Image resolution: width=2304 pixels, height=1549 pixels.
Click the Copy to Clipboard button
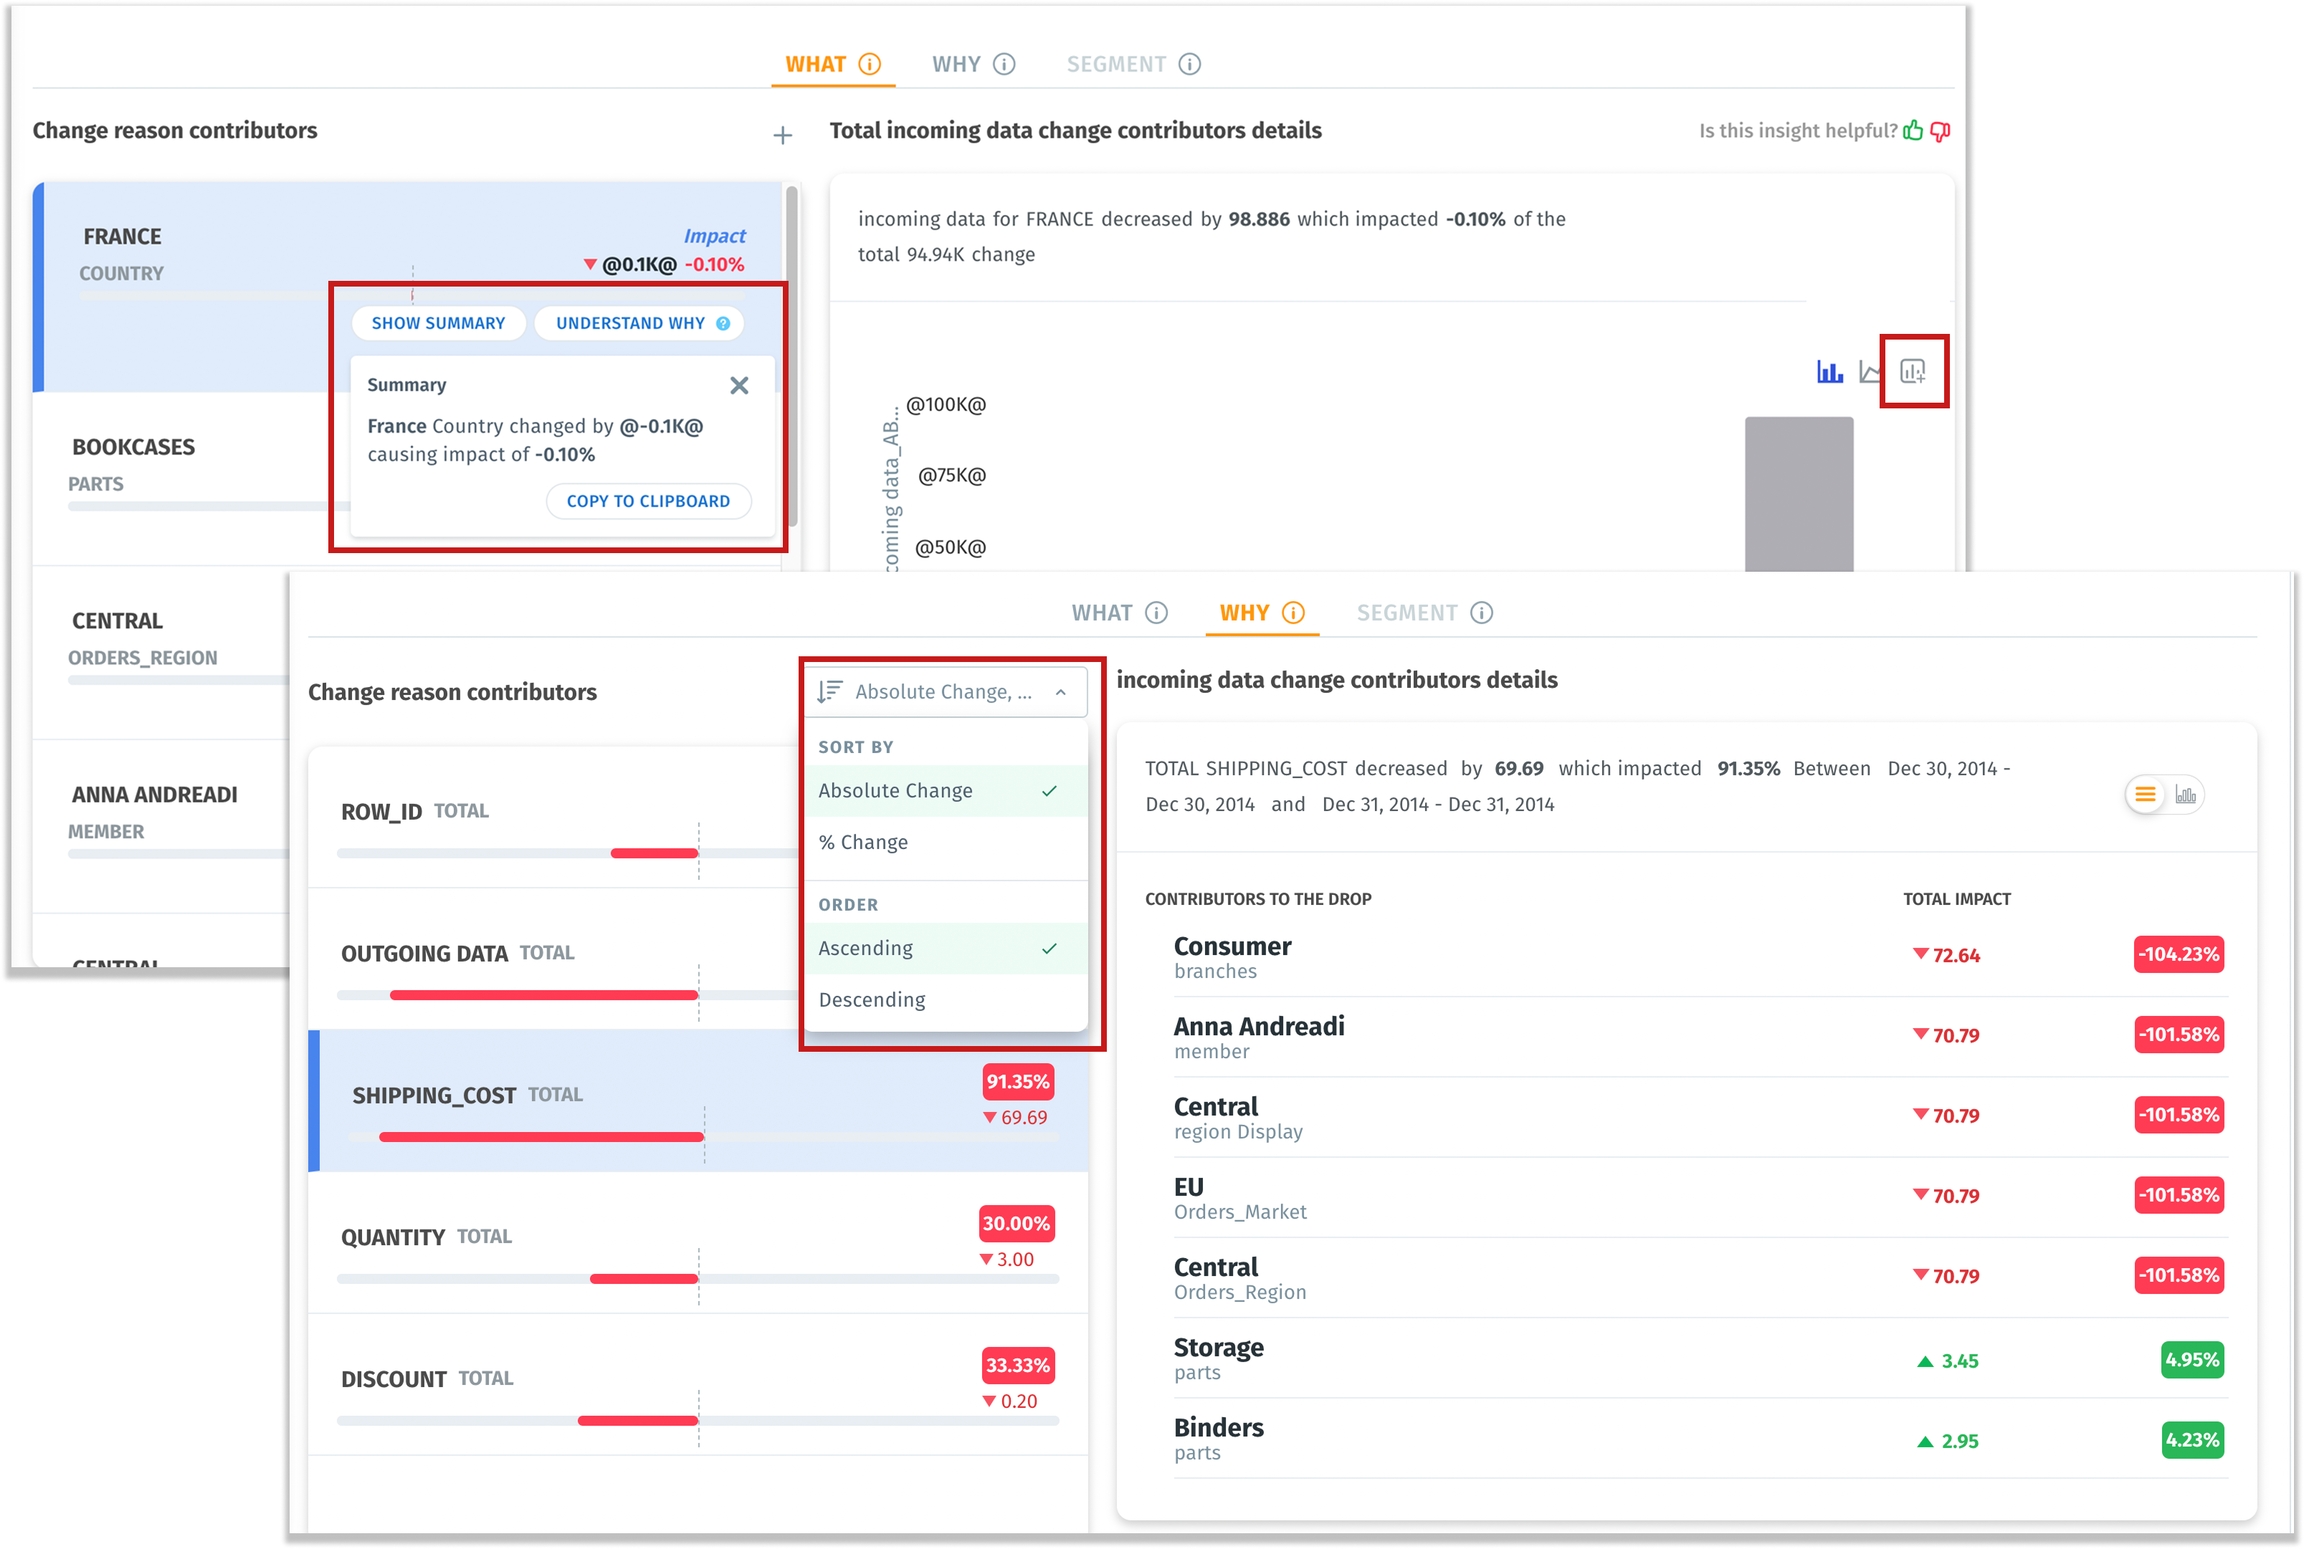648,501
